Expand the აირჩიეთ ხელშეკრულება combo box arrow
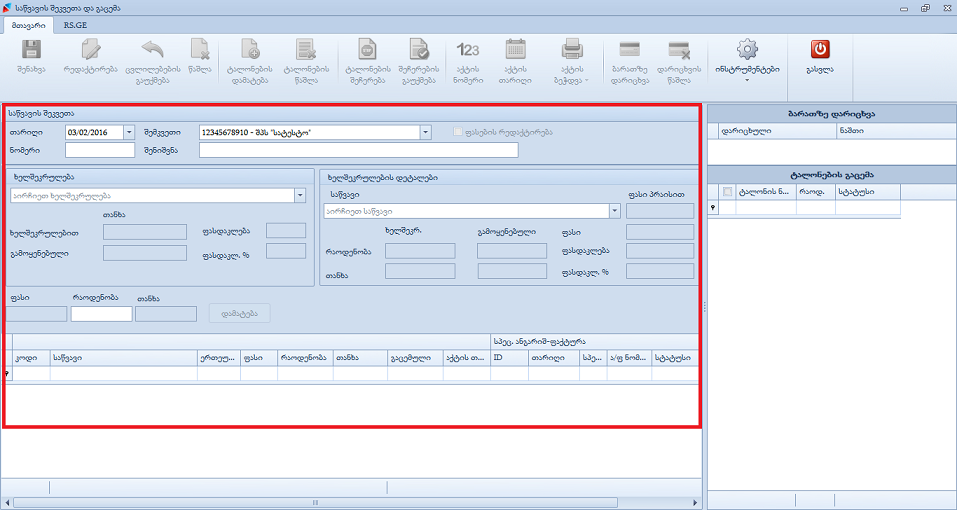This screenshot has width=957, height=510. point(300,196)
